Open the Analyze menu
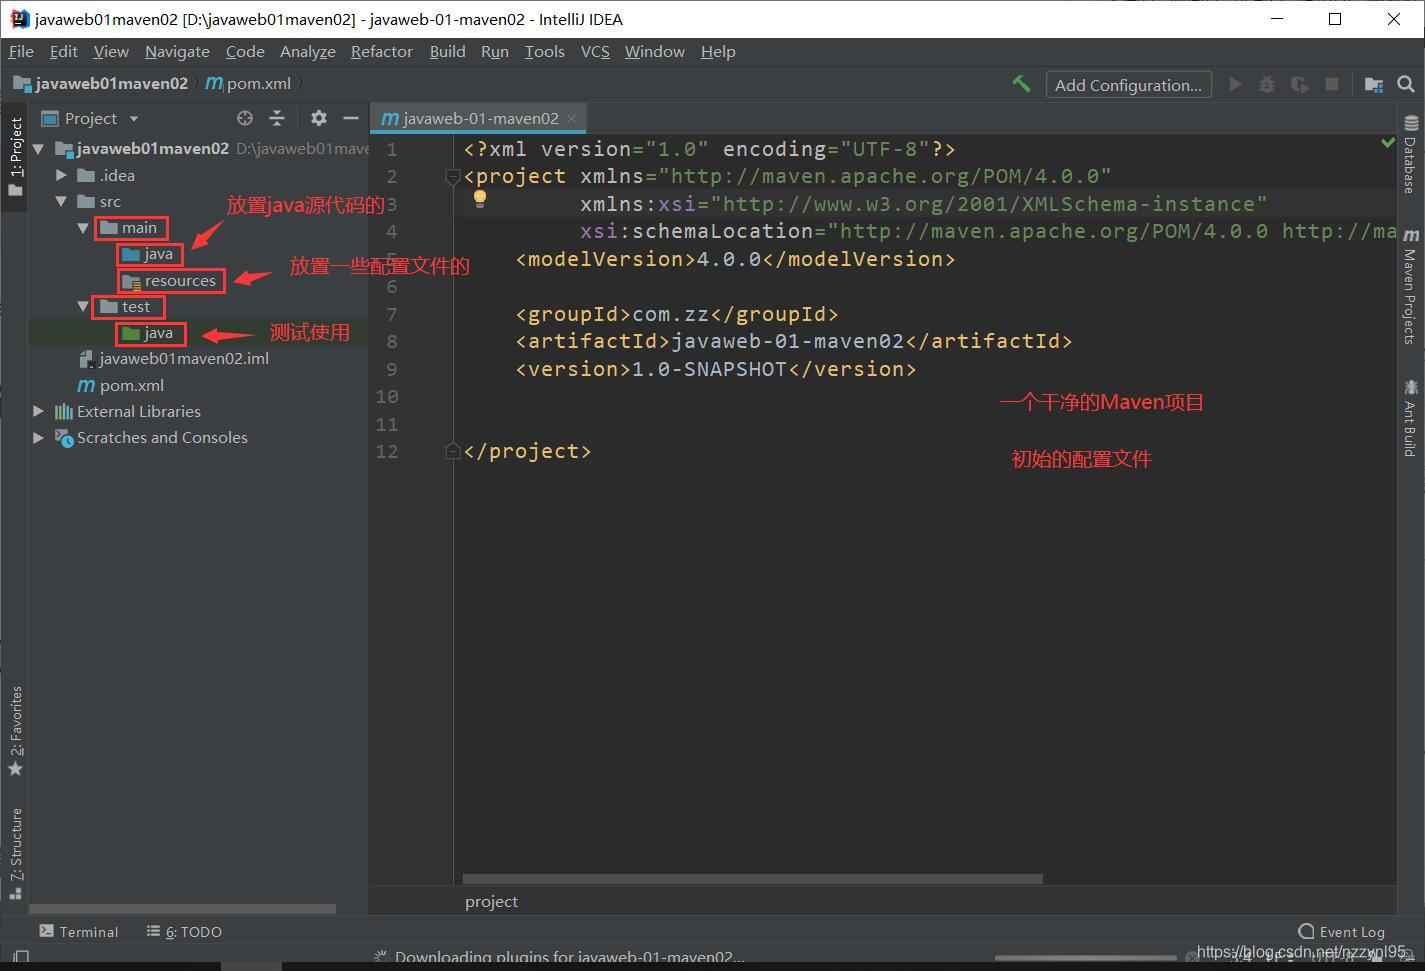 pos(307,51)
